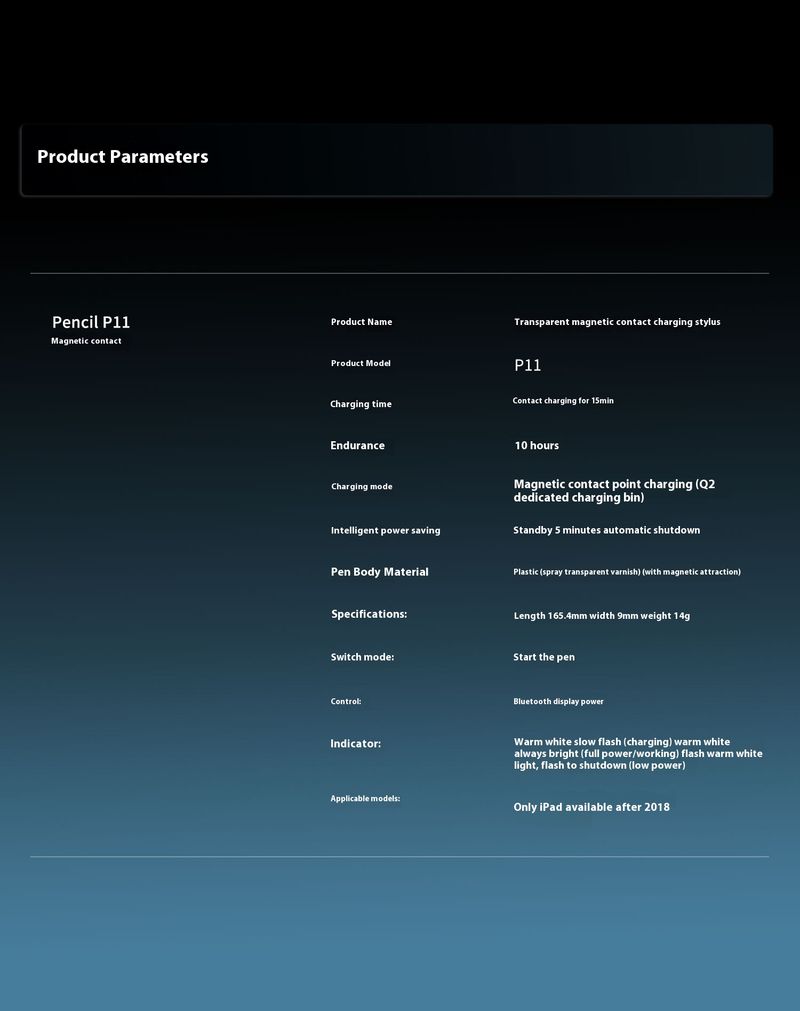Click the Magnetic contact subtitle

point(86,342)
